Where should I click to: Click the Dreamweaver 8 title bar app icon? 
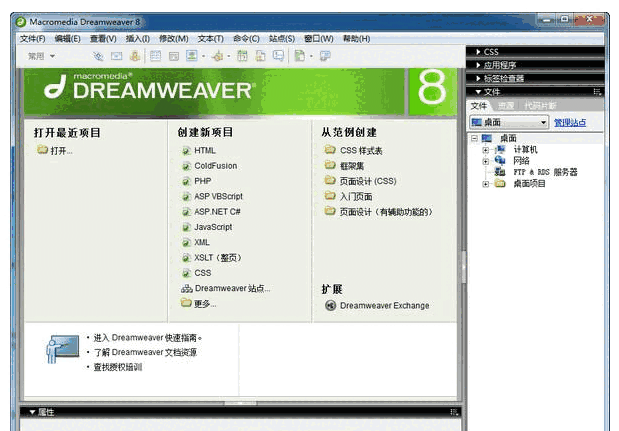pyautogui.click(x=21, y=22)
